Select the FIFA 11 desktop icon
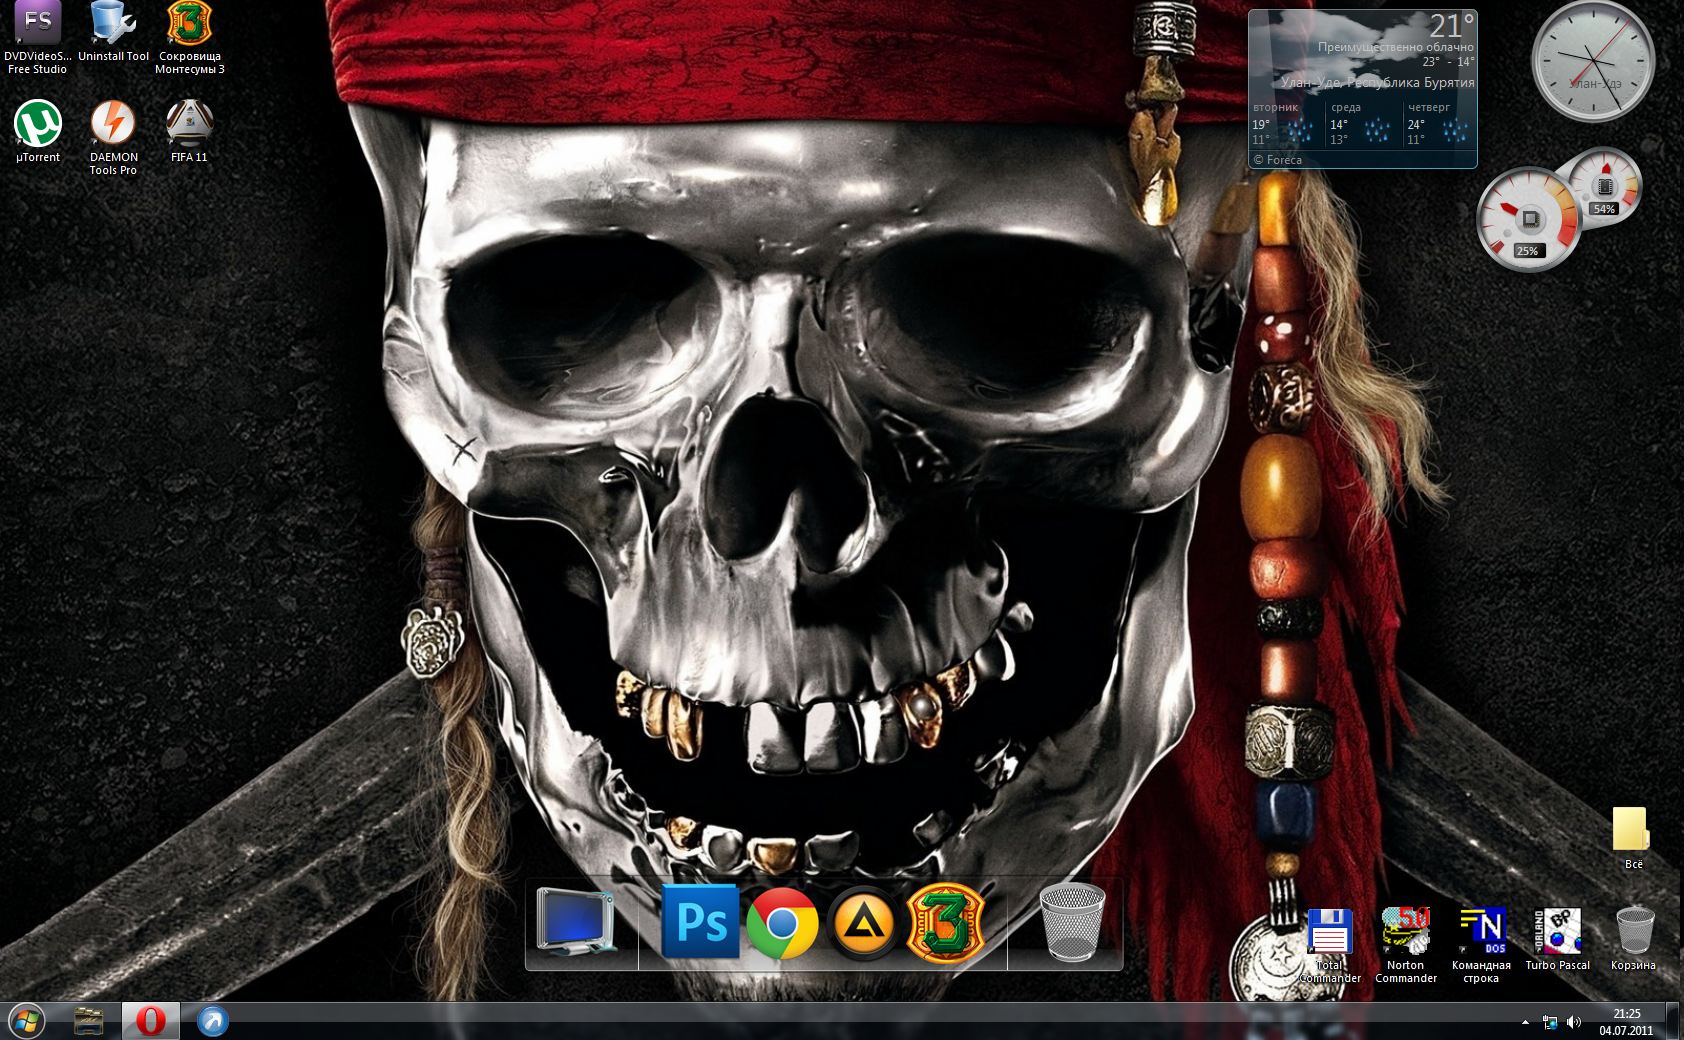This screenshot has width=1684, height=1040. point(189,126)
